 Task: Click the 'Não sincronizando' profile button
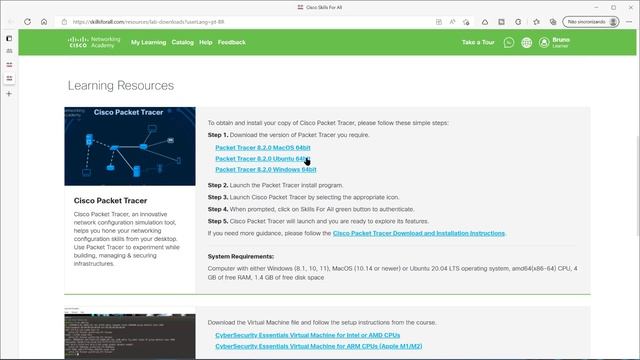click(x=591, y=22)
